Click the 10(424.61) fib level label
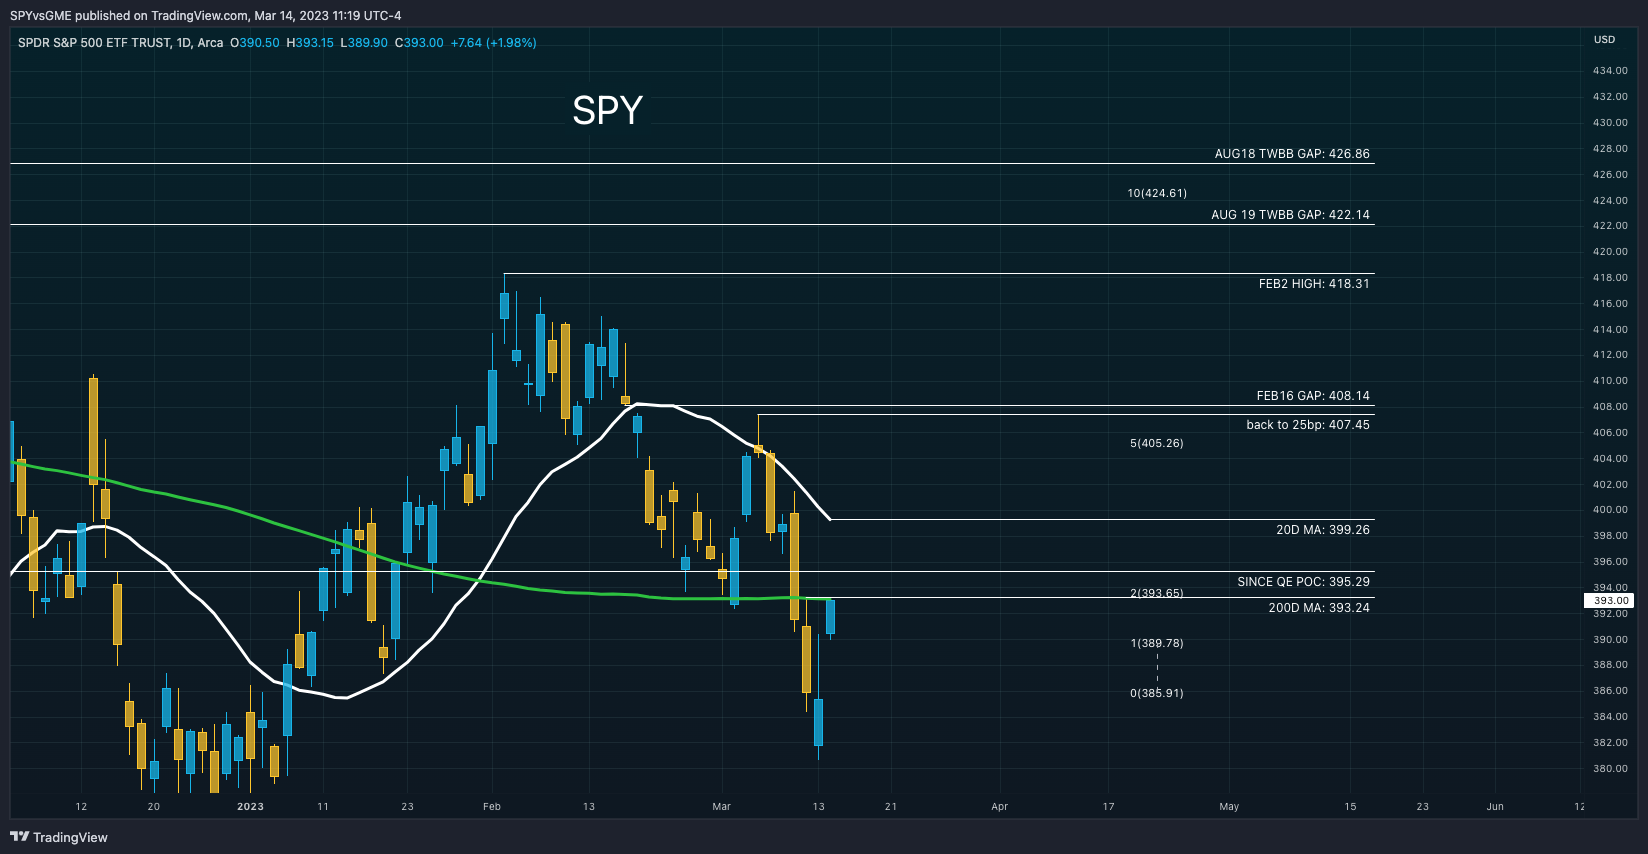The image size is (1648, 854). (x=1157, y=193)
